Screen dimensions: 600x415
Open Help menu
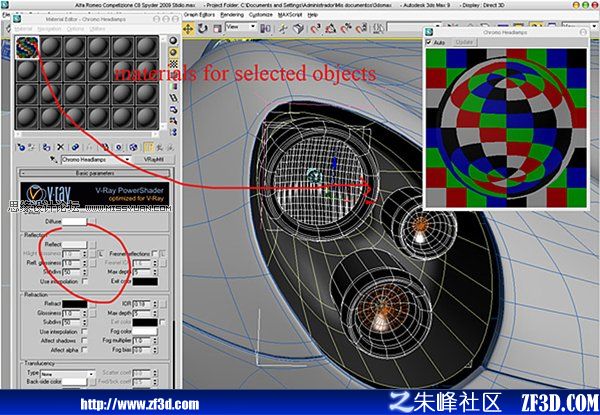(x=313, y=15)
